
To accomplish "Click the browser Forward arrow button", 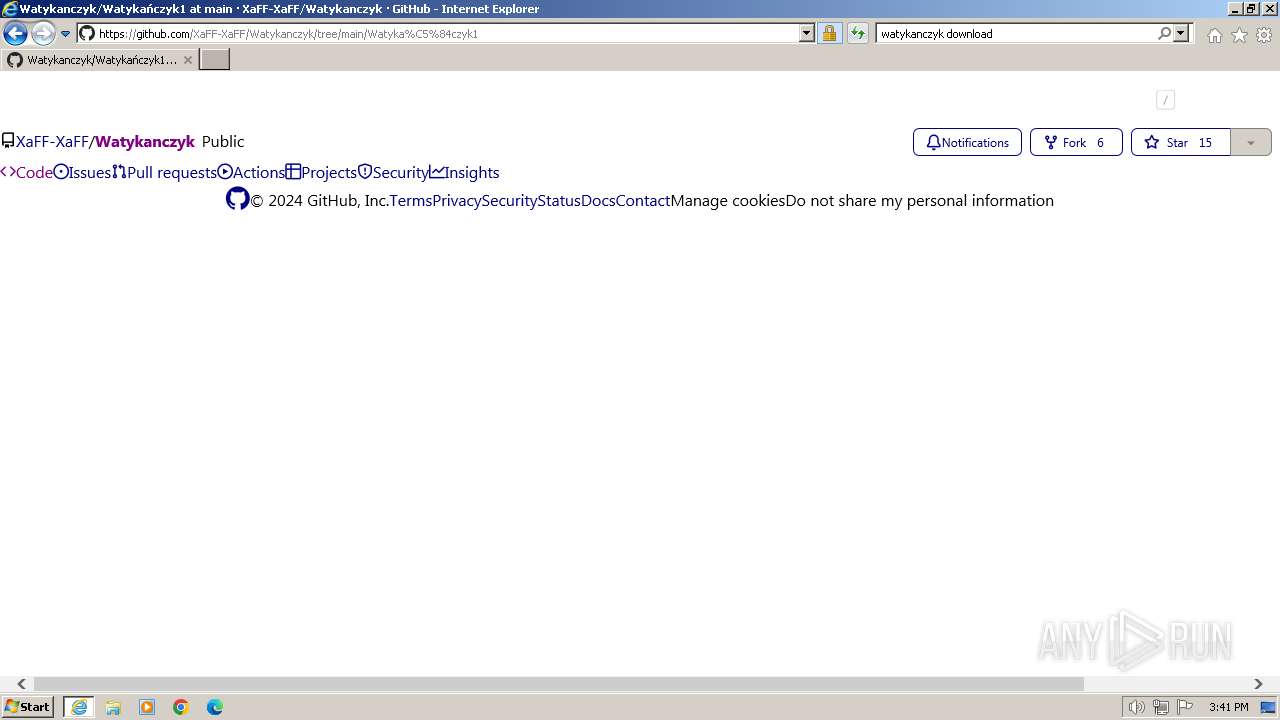I will click(43, 33).
